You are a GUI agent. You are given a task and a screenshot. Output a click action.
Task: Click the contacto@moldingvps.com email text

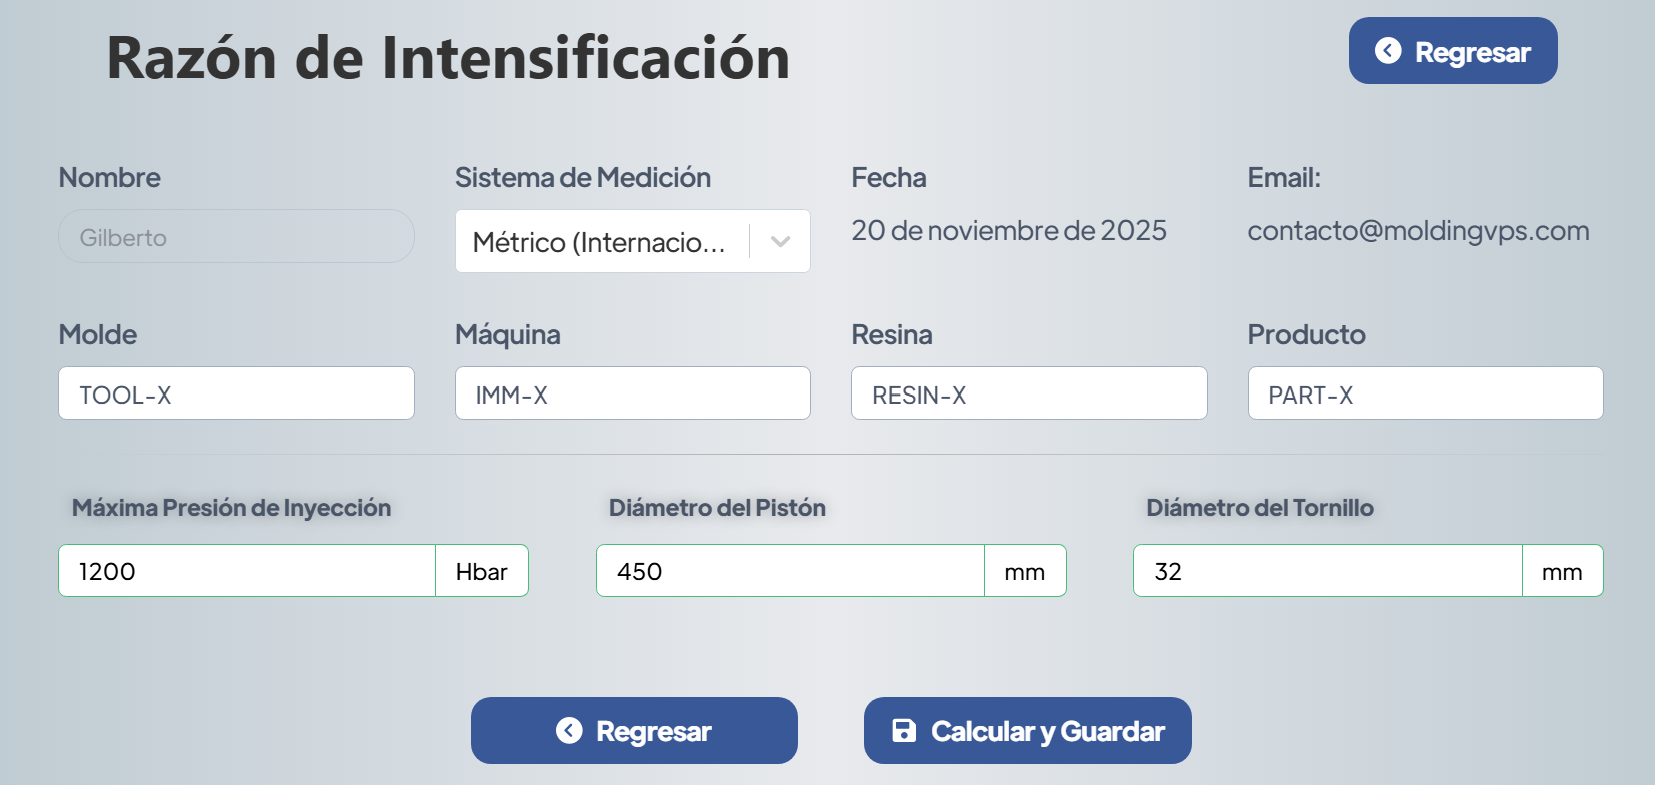coord(1418,231)
